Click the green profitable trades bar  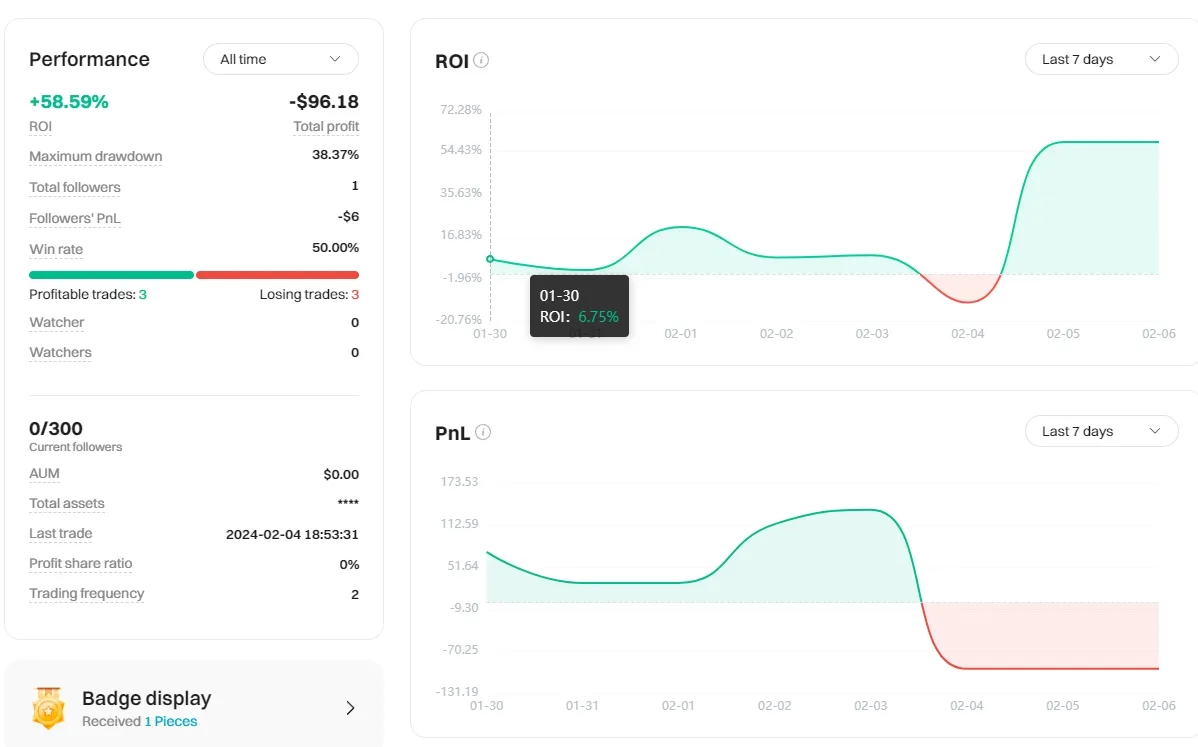[x=111, y=275]
